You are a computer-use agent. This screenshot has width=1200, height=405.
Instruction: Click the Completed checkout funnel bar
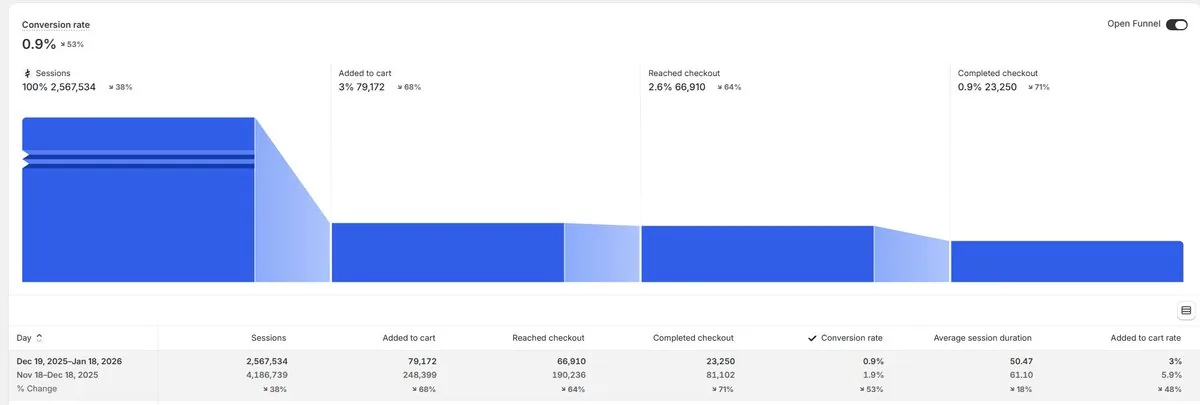(x=1067, y=261)
